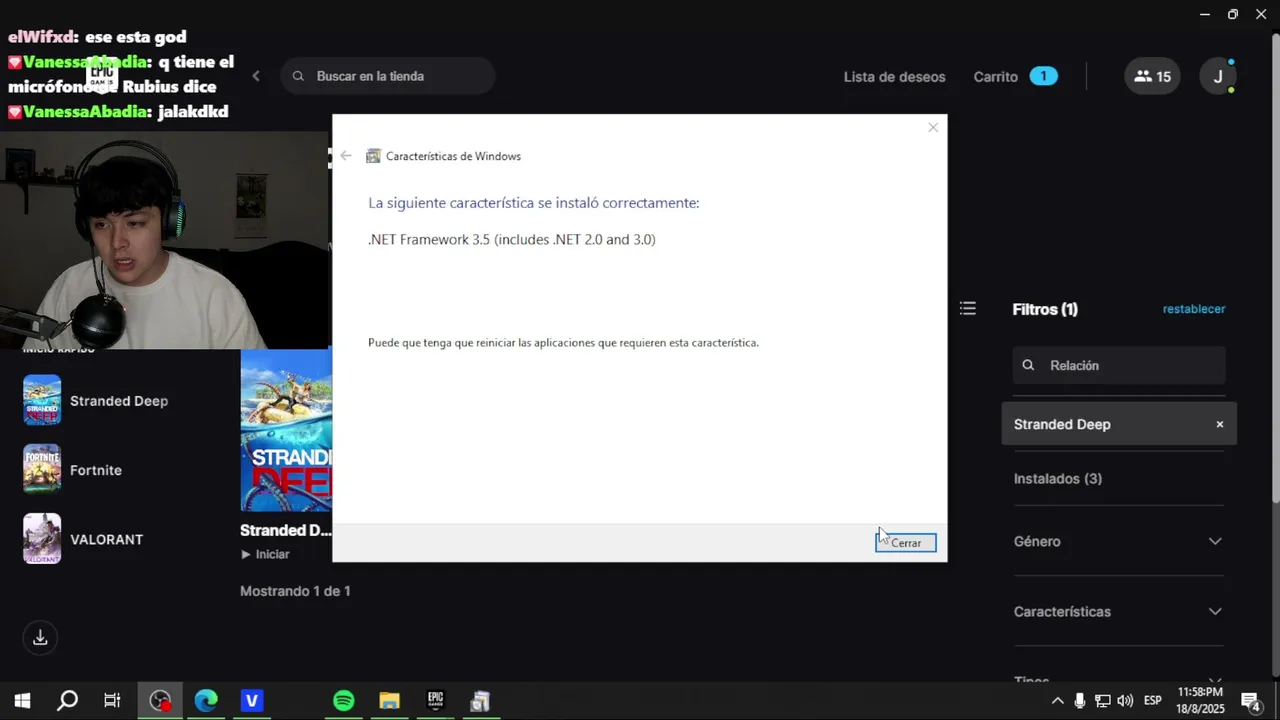Viewport: 1280px width, 720px height.
Task: Open OBS Studio from the taskbar
Action: click(160, 701)
